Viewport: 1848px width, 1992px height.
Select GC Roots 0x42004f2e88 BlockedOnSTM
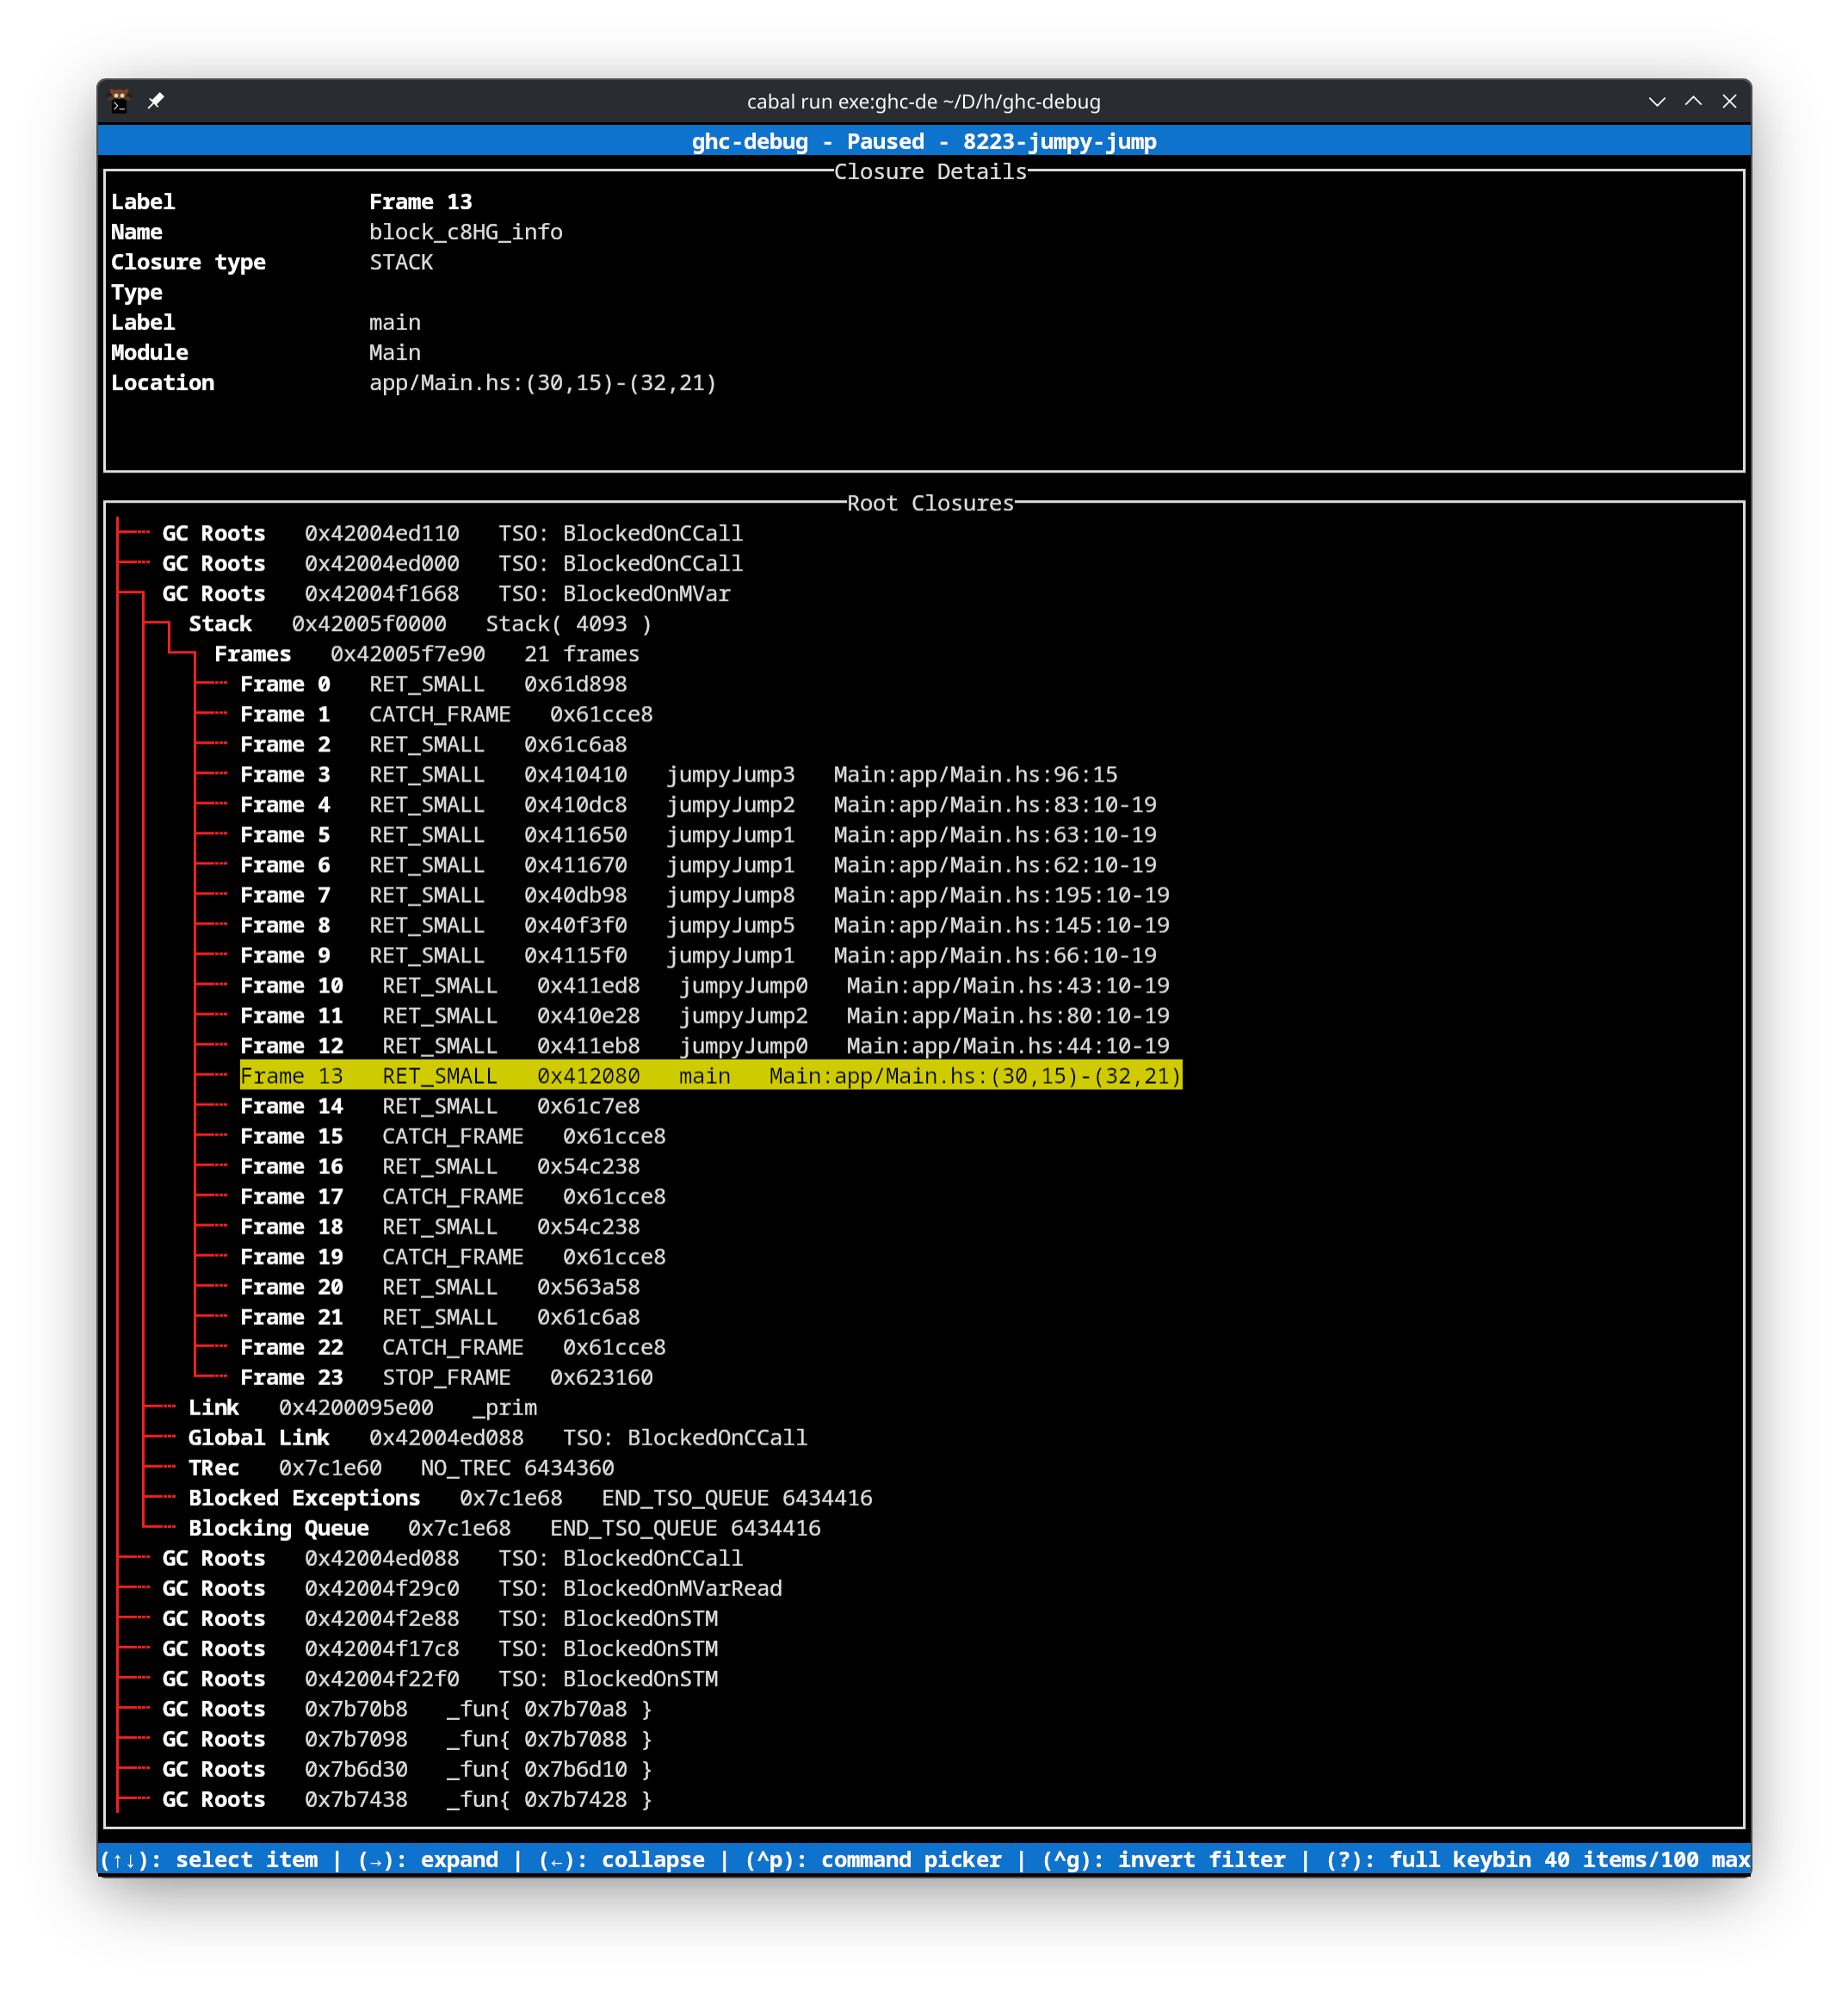click(440, 1619)
